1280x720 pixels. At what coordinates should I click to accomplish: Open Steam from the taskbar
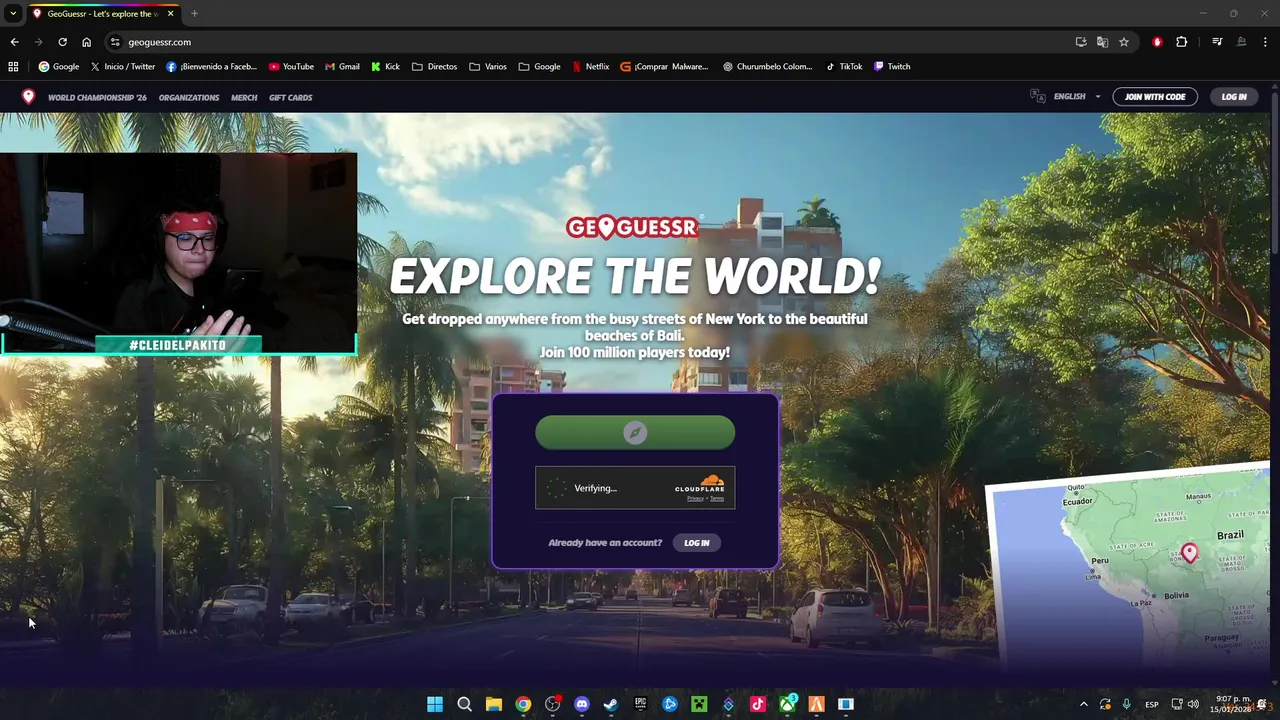pos(611,704)
